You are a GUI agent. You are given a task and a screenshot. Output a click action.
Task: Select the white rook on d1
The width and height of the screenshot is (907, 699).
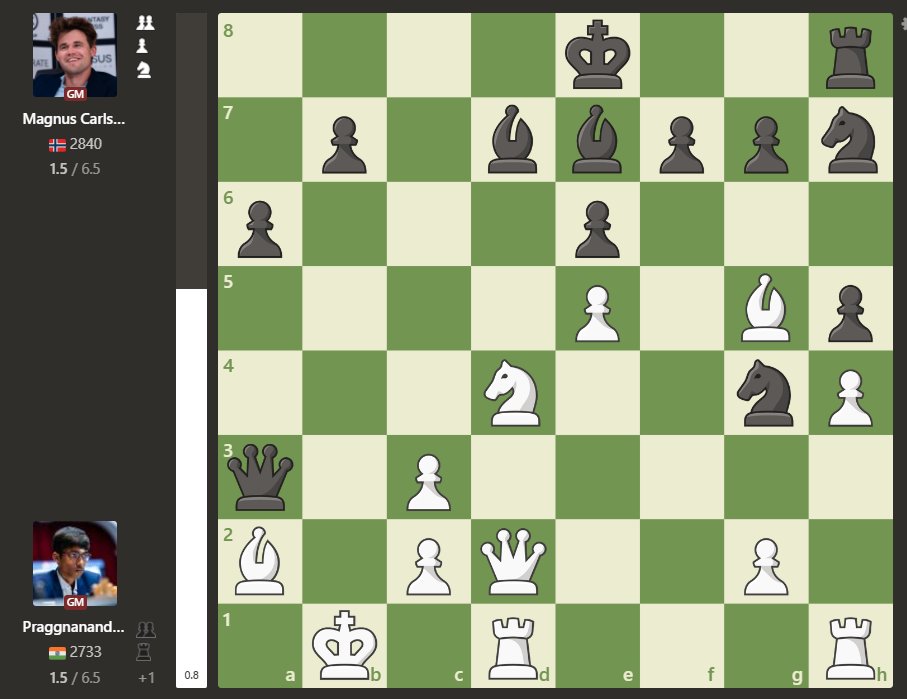pos(513,648)
